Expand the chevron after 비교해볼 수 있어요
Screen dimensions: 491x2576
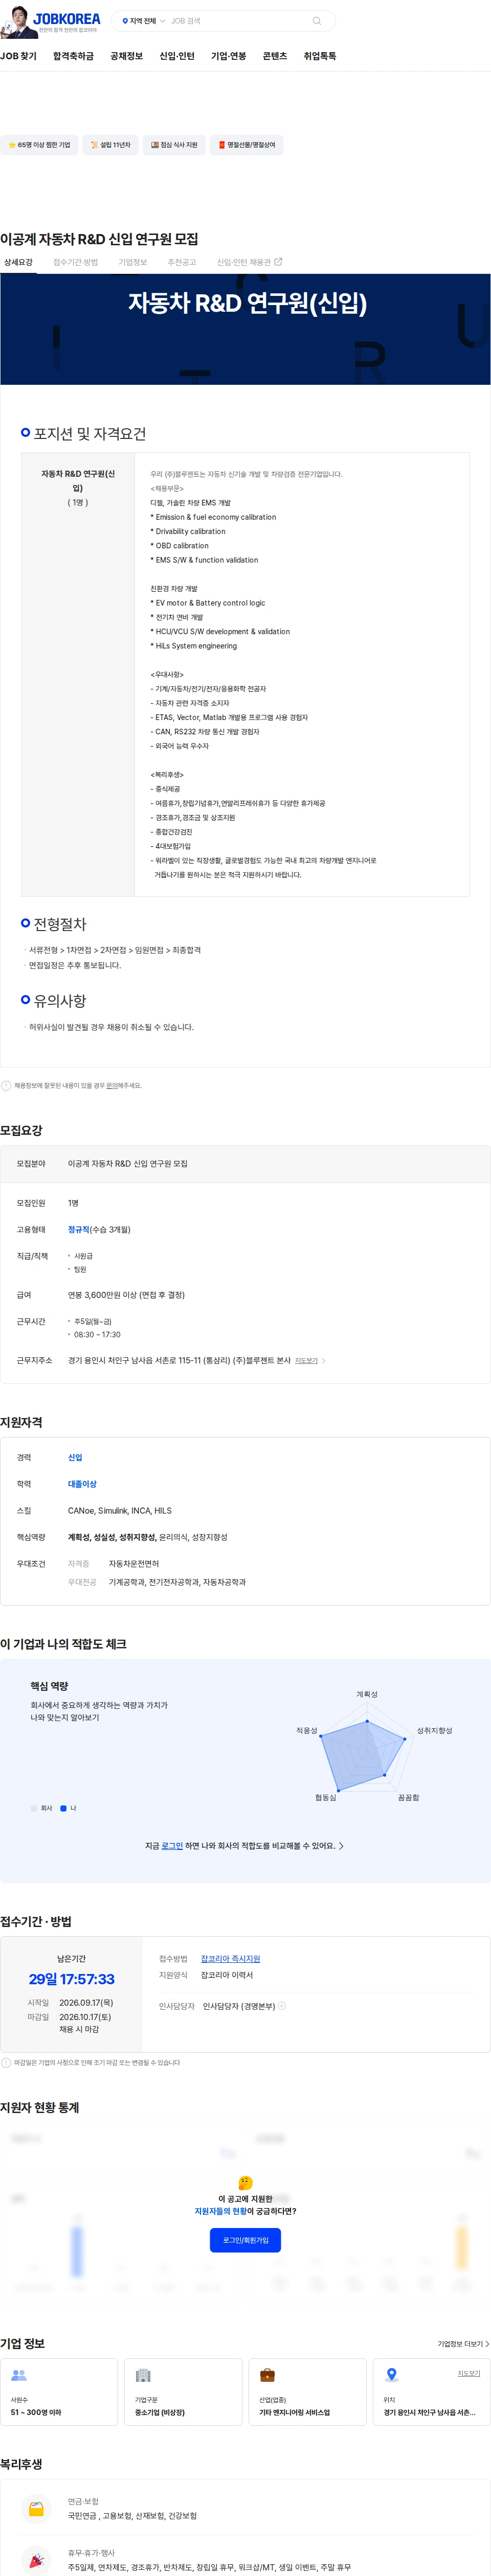tap(341, 1846)
